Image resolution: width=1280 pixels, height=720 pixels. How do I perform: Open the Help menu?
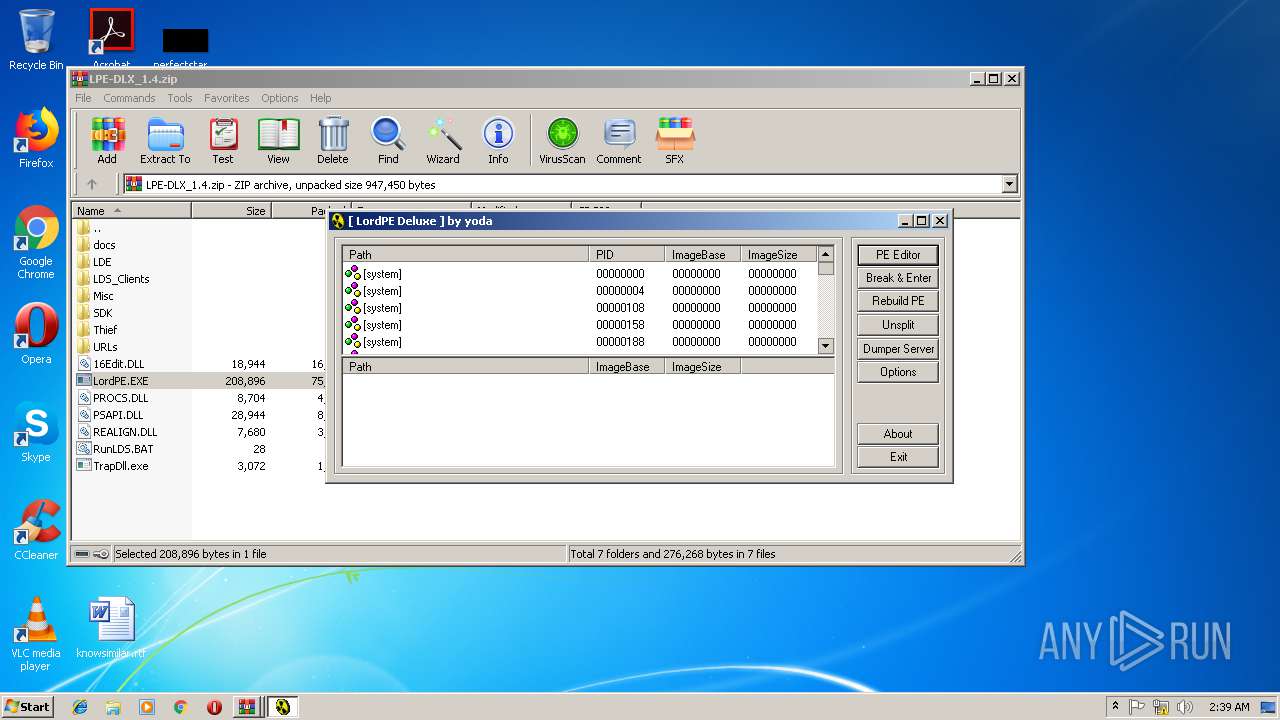pyautogui.click(x=320, y=98)
